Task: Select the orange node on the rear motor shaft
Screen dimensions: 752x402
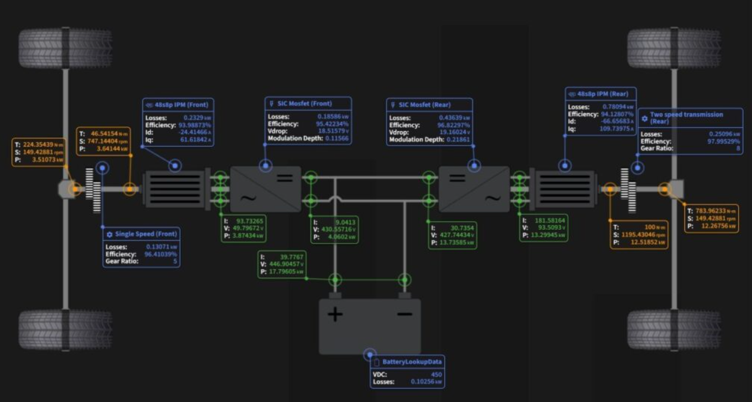Action: click(x=610, y=189)
